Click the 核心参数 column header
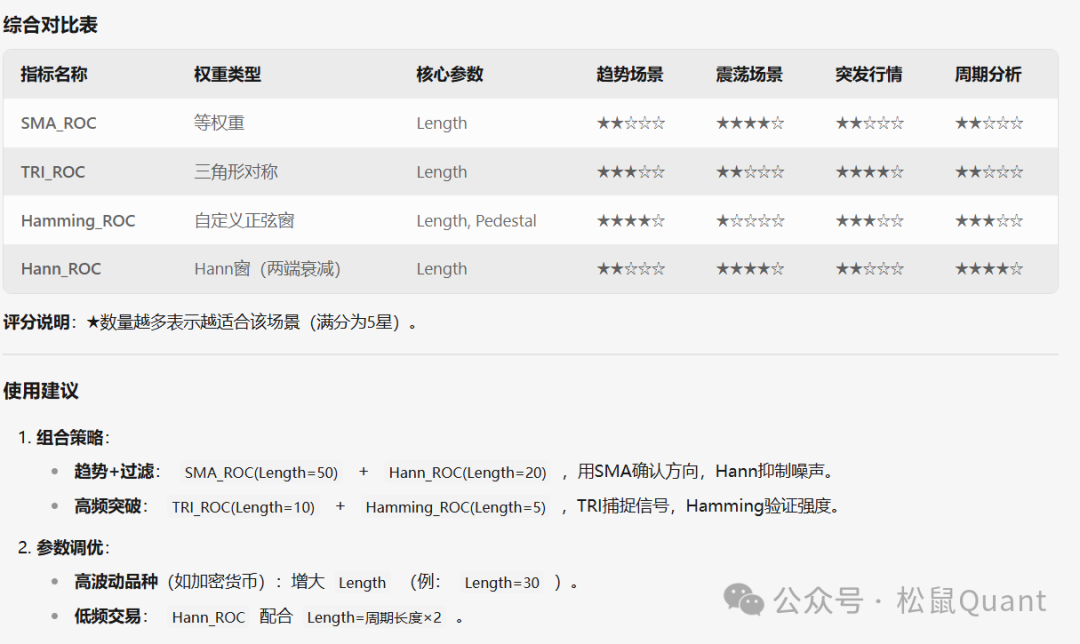 [449, 74]
